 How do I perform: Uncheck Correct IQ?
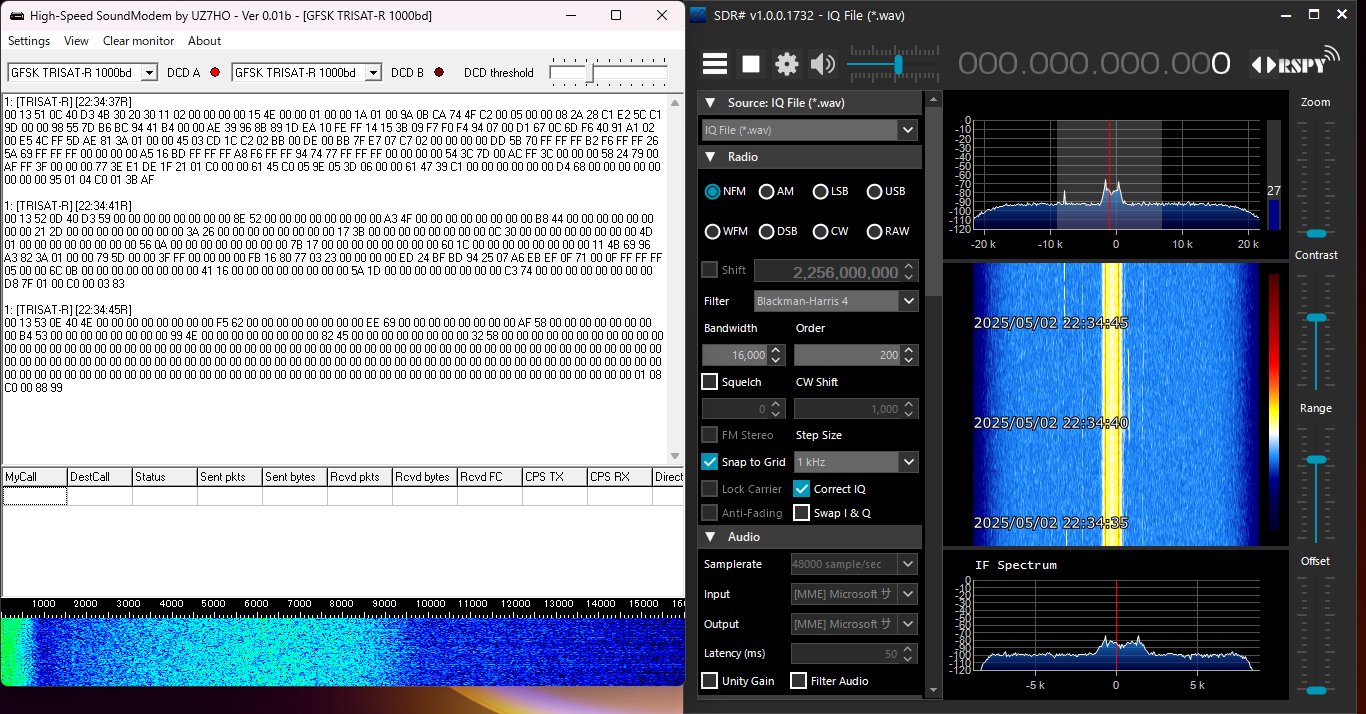(801, 489)
